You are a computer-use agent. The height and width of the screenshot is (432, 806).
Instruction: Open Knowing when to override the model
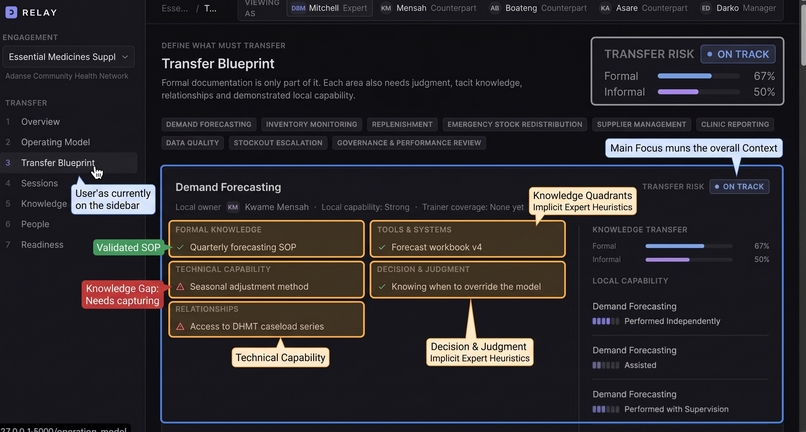click(x=466, y=287)
